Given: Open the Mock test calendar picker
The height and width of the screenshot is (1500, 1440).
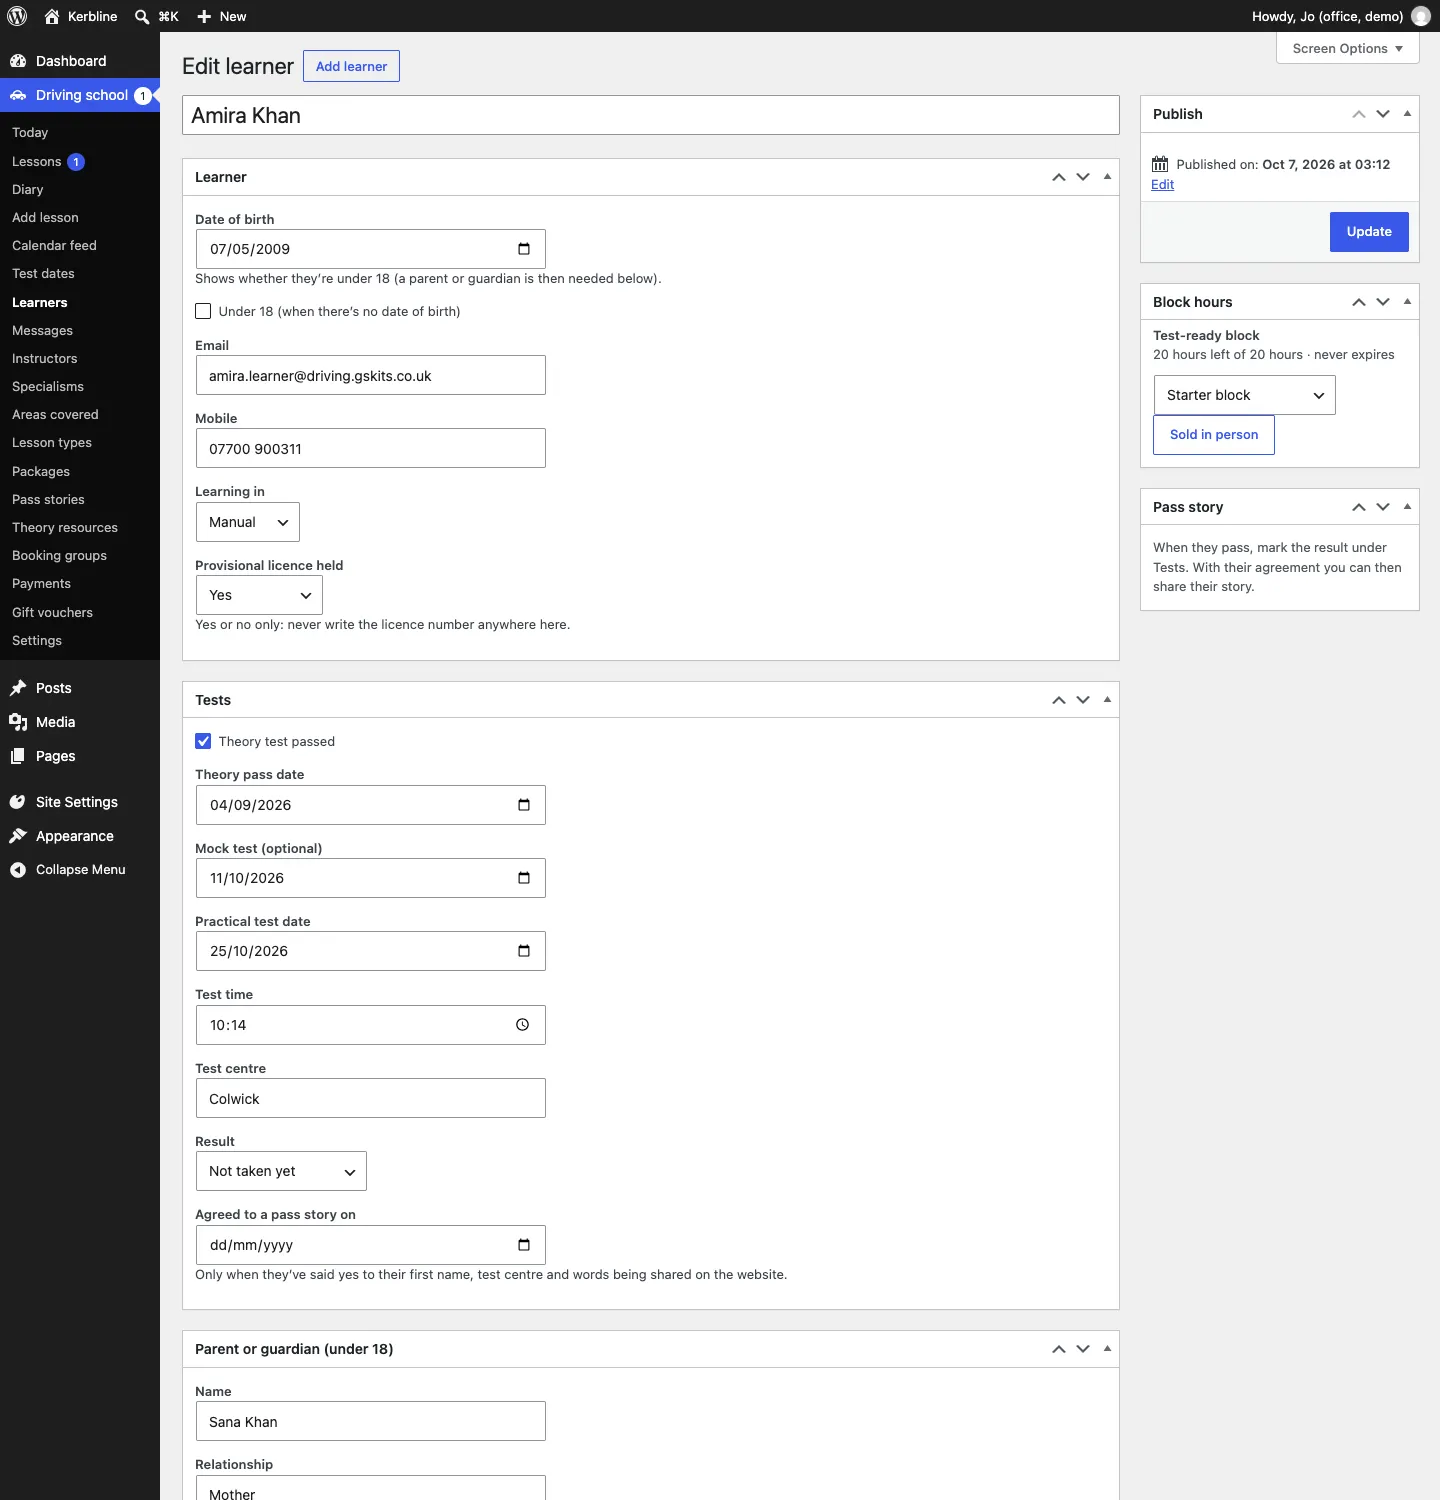Looking at the screenshot, I should click(523, 878).
